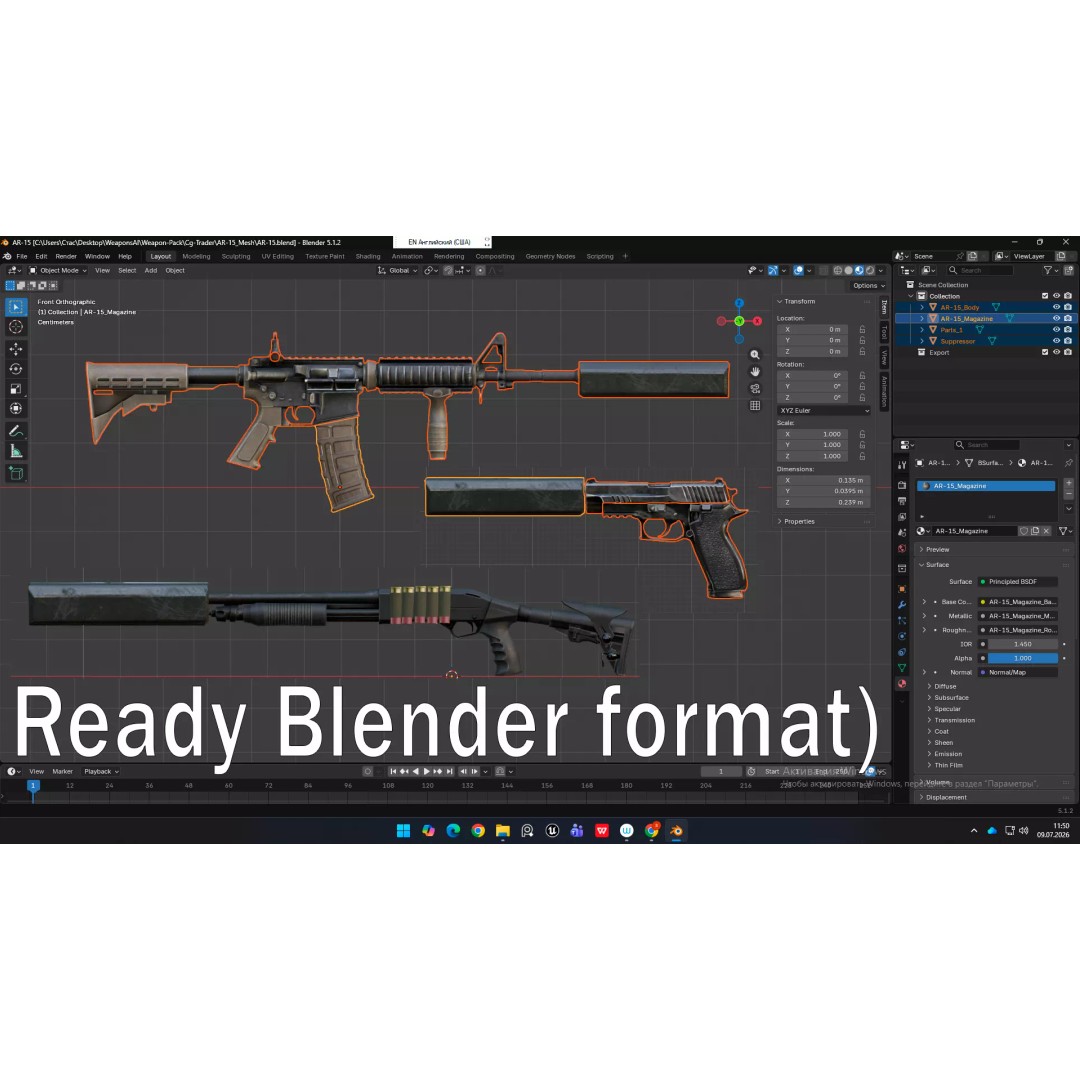The height and width of the screenshot is (1080, 1080).
Task: Switch to the UV Editing workspace tab
Action: pos(278,256)
